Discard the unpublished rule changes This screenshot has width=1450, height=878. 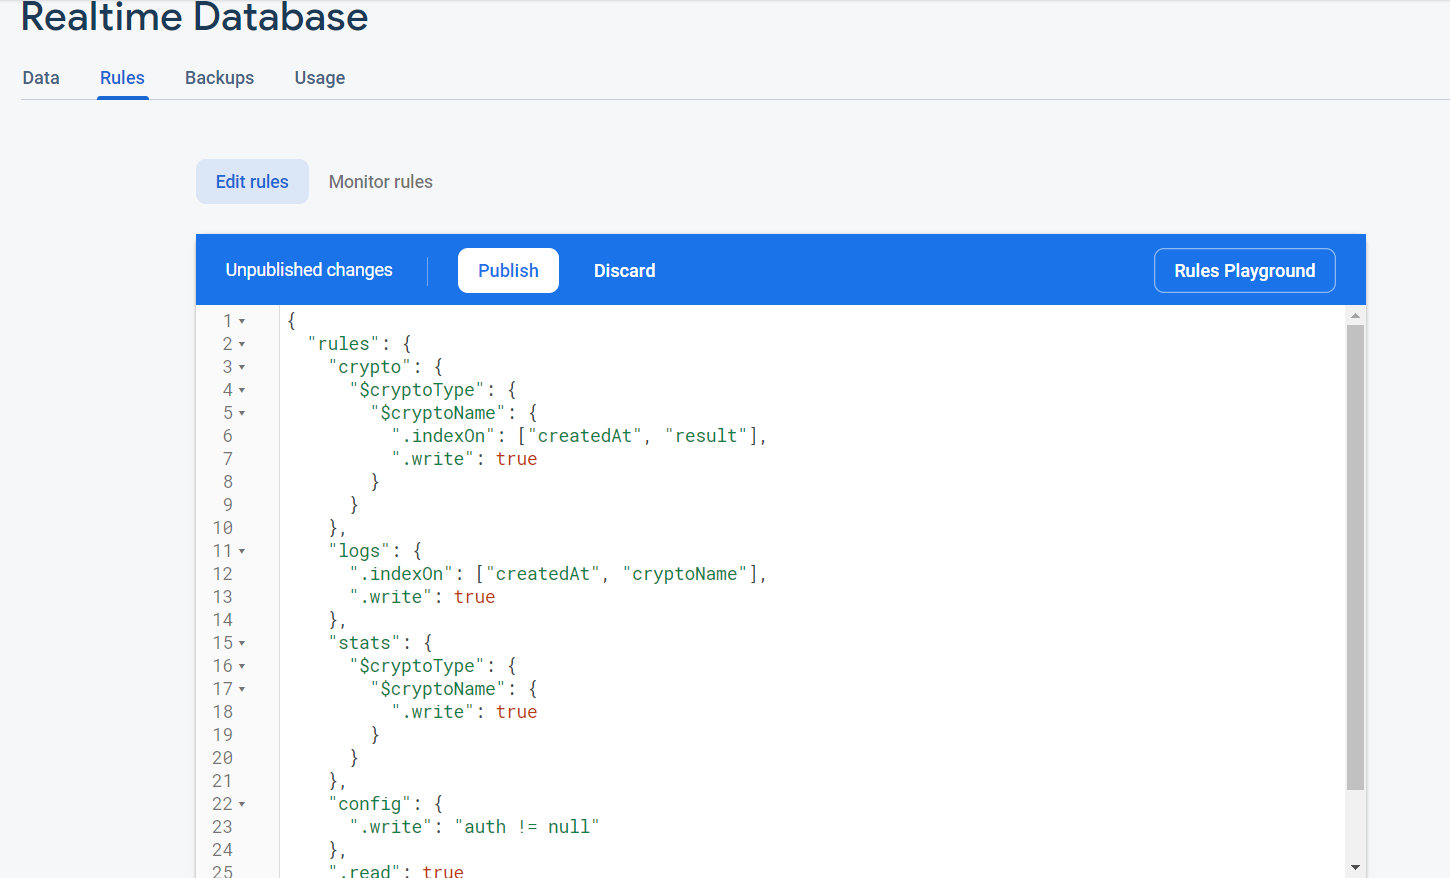(x=624, y=271)
